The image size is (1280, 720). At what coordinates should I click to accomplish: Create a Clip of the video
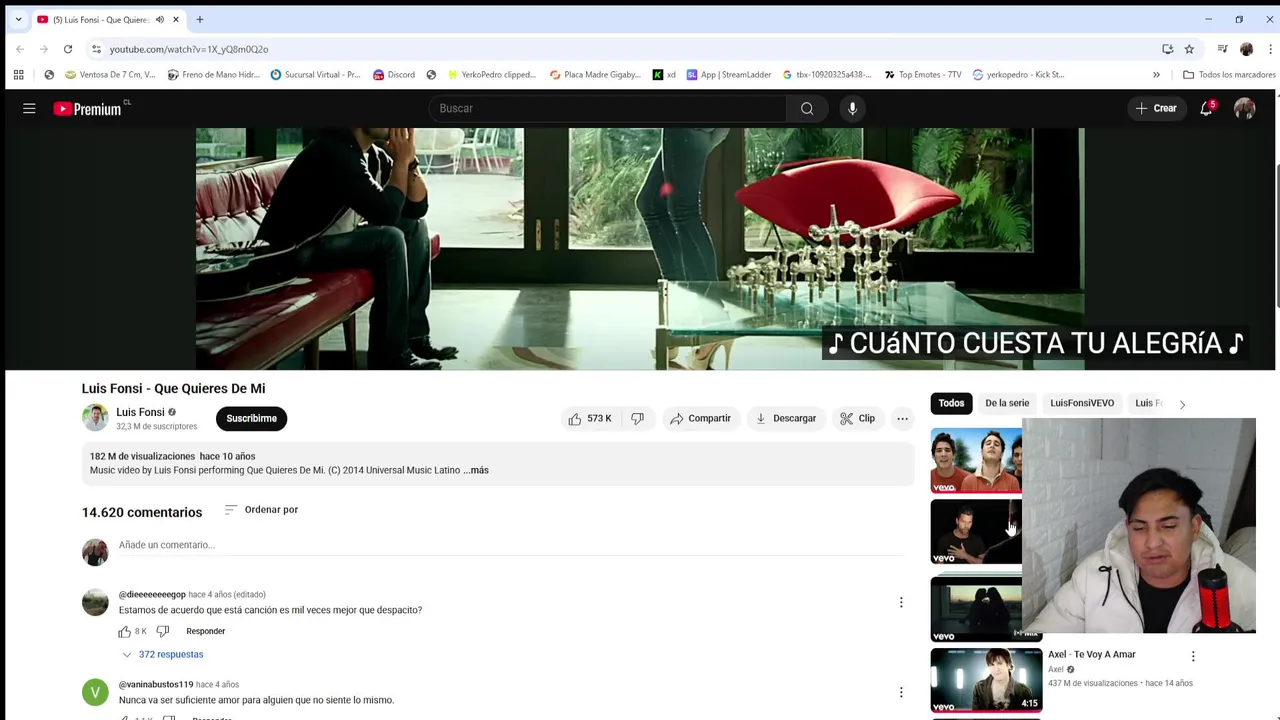857,418
